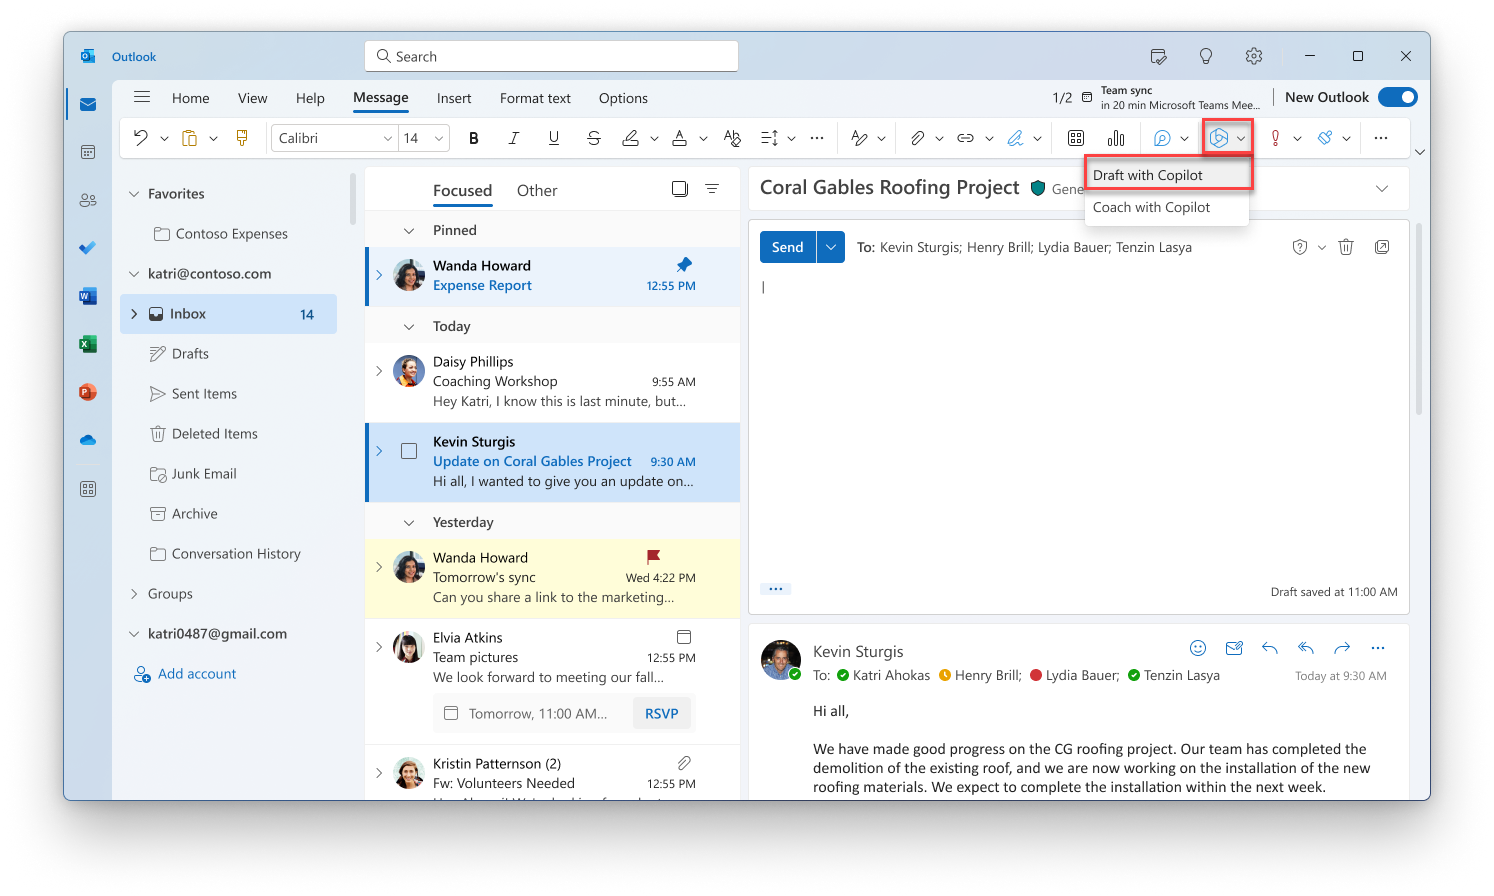Viewport: 1494px width, 896px height.
Task: Open Mail in the left app rail
Action: (88, 104)
